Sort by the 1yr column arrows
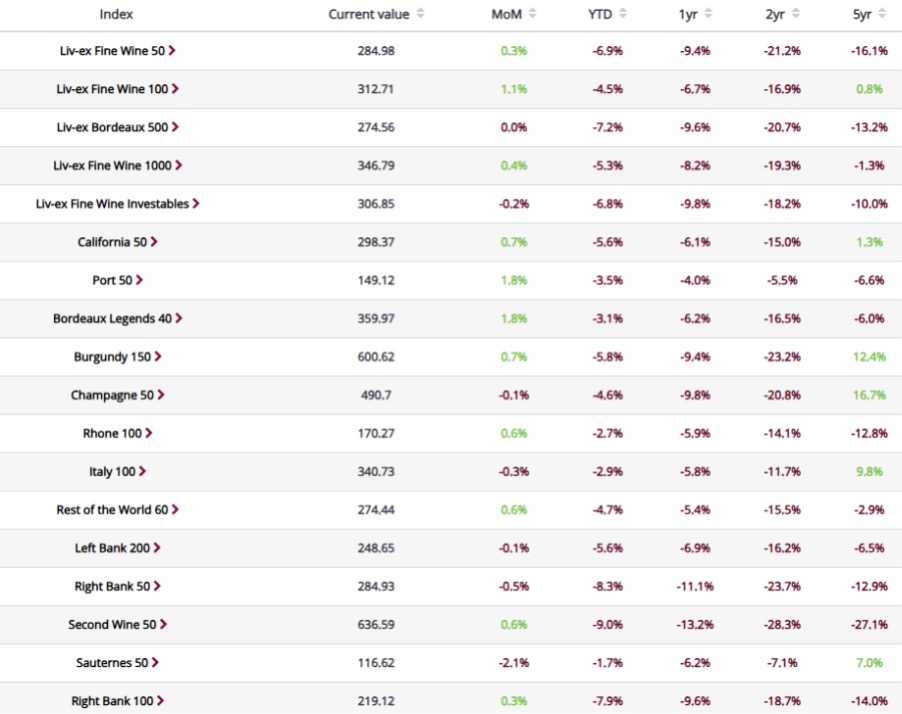The width and height of the screenshot is (902, 714). point(709,14)
